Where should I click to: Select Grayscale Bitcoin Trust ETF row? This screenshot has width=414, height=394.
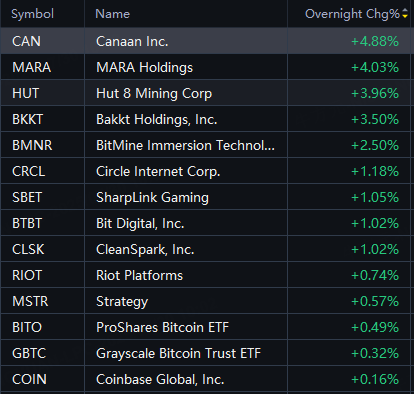point(206,353)
